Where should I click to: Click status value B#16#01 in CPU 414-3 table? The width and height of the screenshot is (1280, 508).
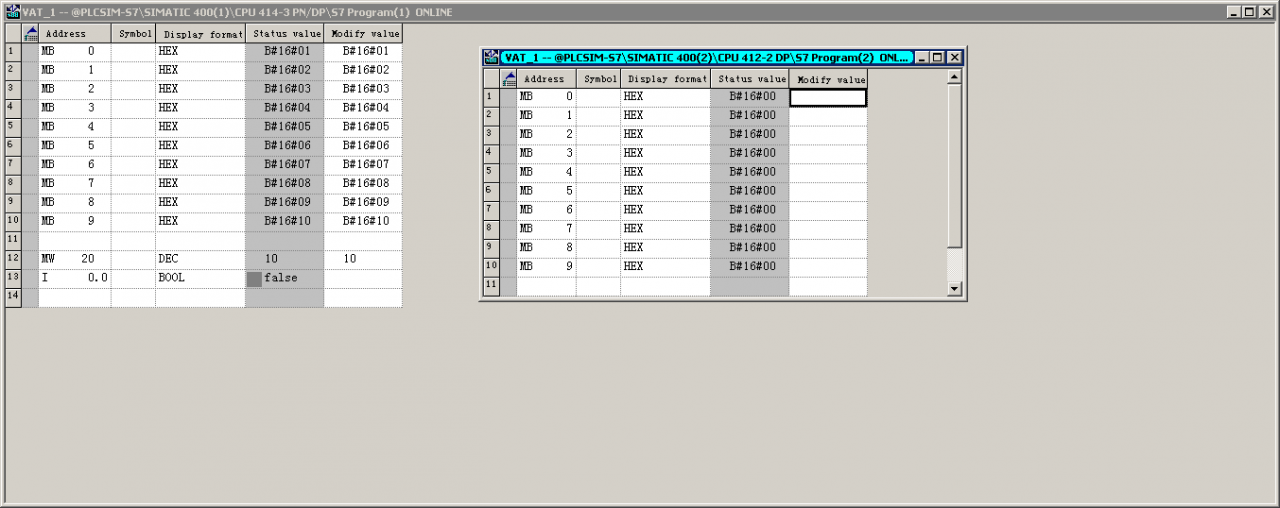[x=285, y=51]
